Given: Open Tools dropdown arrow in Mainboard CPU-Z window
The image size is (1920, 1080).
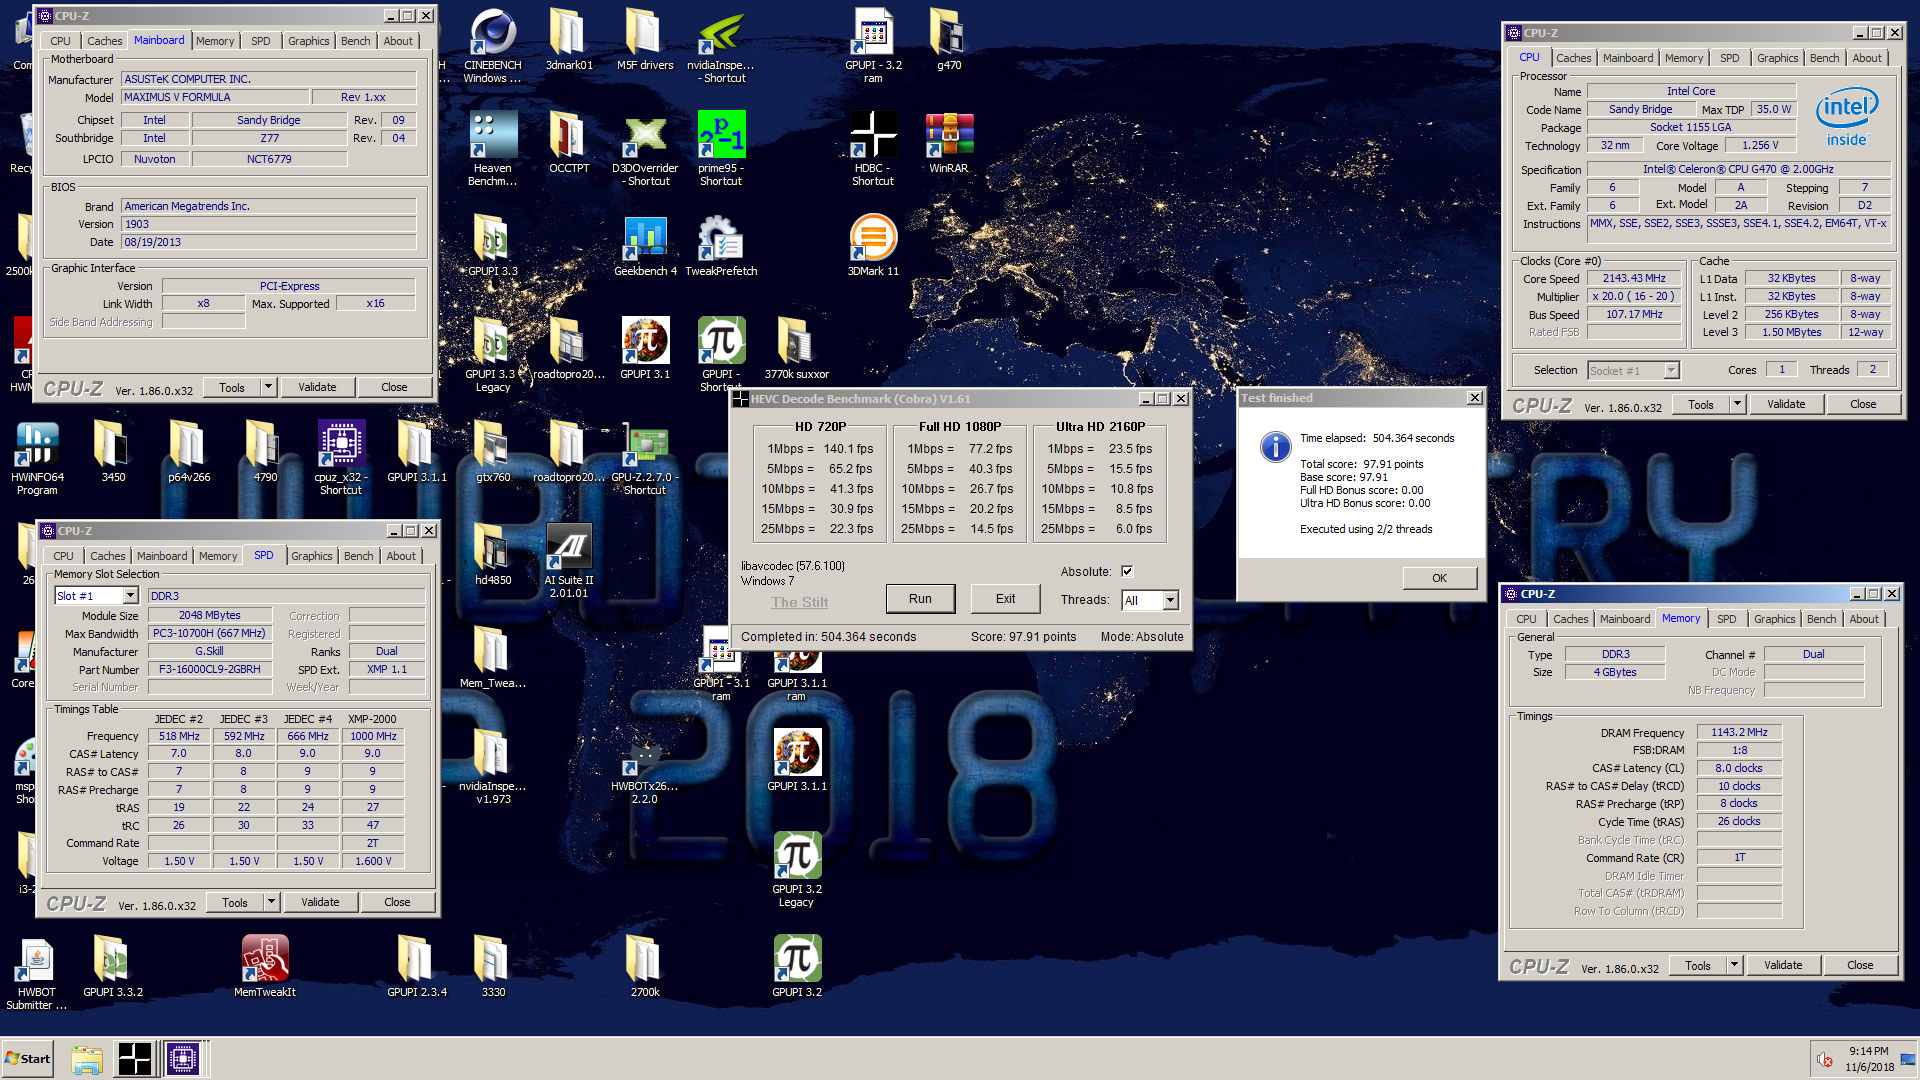Looking at the screenshot, I should 268,387.
